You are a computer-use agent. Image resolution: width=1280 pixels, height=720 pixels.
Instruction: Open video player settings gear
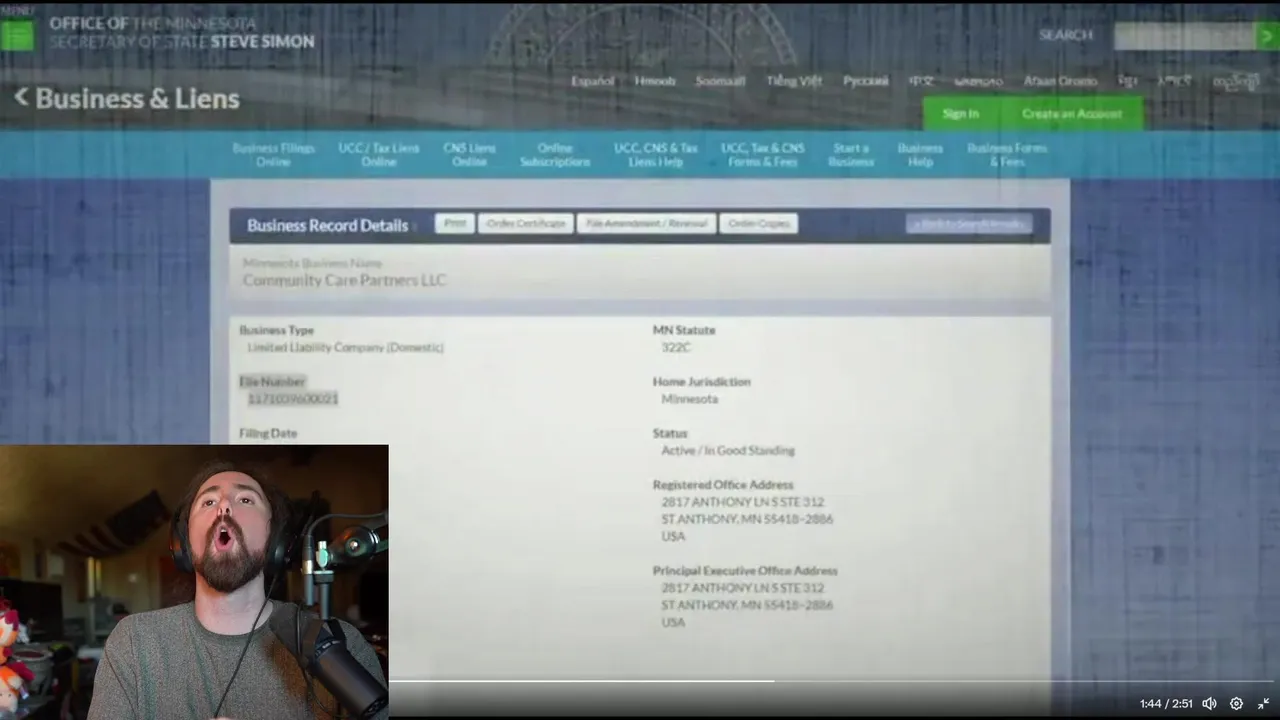tap(1236, 704)
